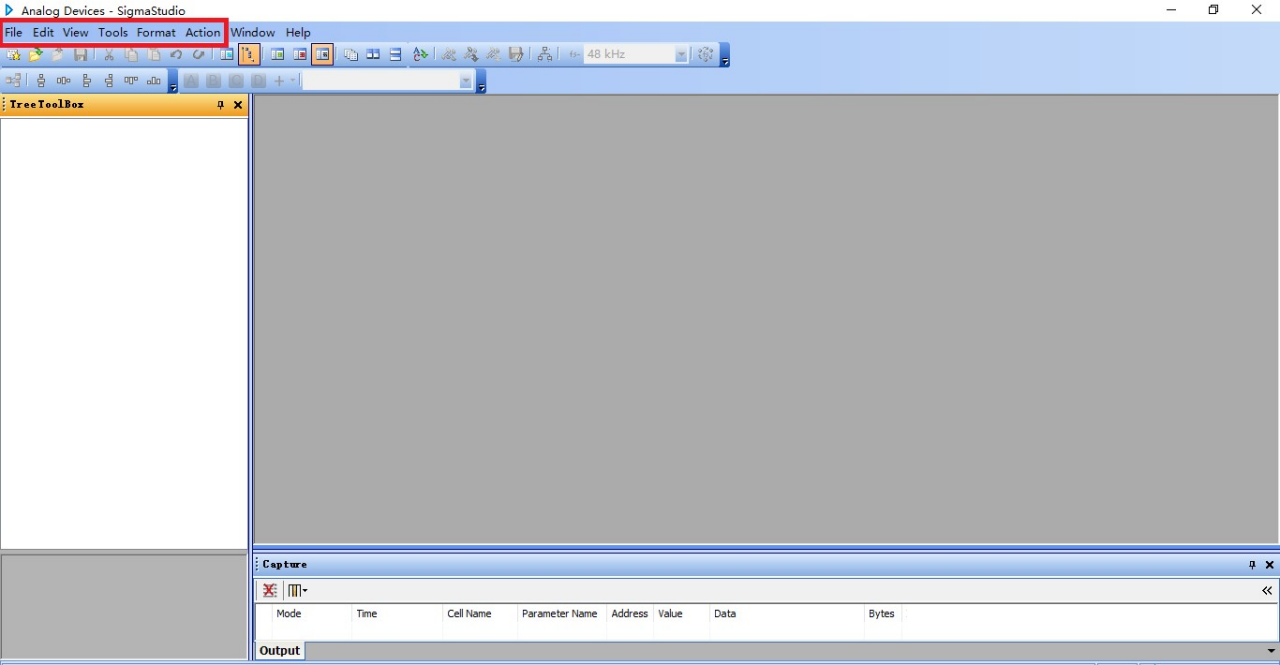Open the Window menu
1280x665 pixels.
pos(253,32)
